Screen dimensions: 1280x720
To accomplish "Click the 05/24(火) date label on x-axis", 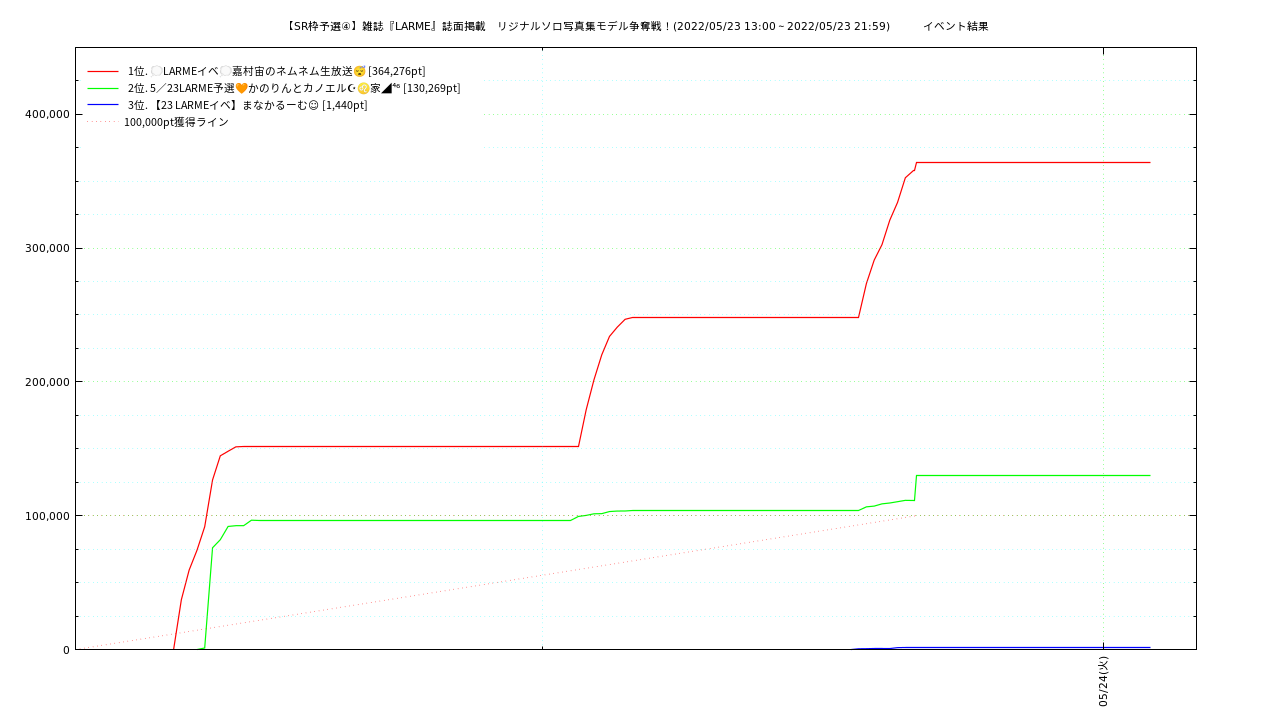I will pyautogui.click(x=1103, y=681).
